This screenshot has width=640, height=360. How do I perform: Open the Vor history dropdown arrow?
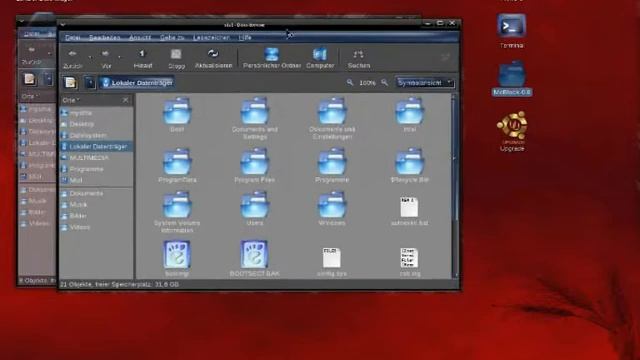click(x=119, y=57)
